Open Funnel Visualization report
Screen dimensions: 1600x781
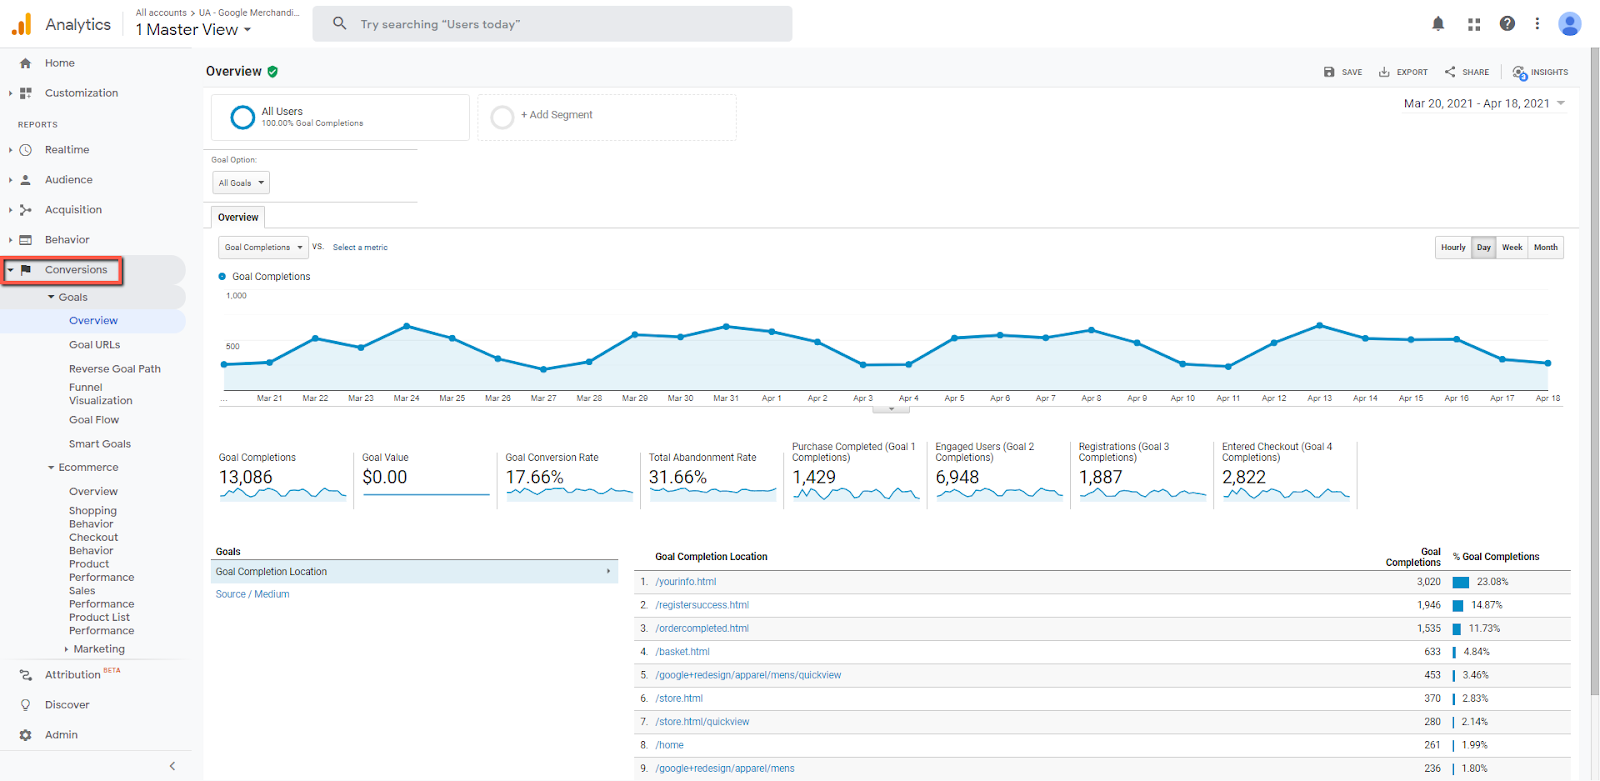(x=101, y=394)
